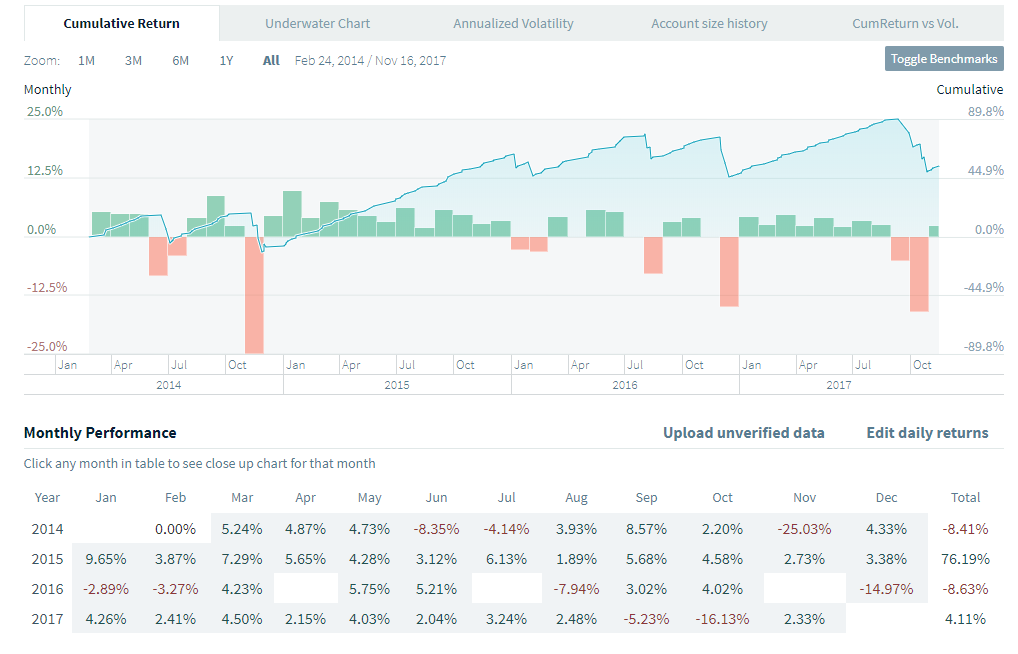
Task: Click the 2017 year timeline segment
Action: pyautogui.click(x=840, y=385)
